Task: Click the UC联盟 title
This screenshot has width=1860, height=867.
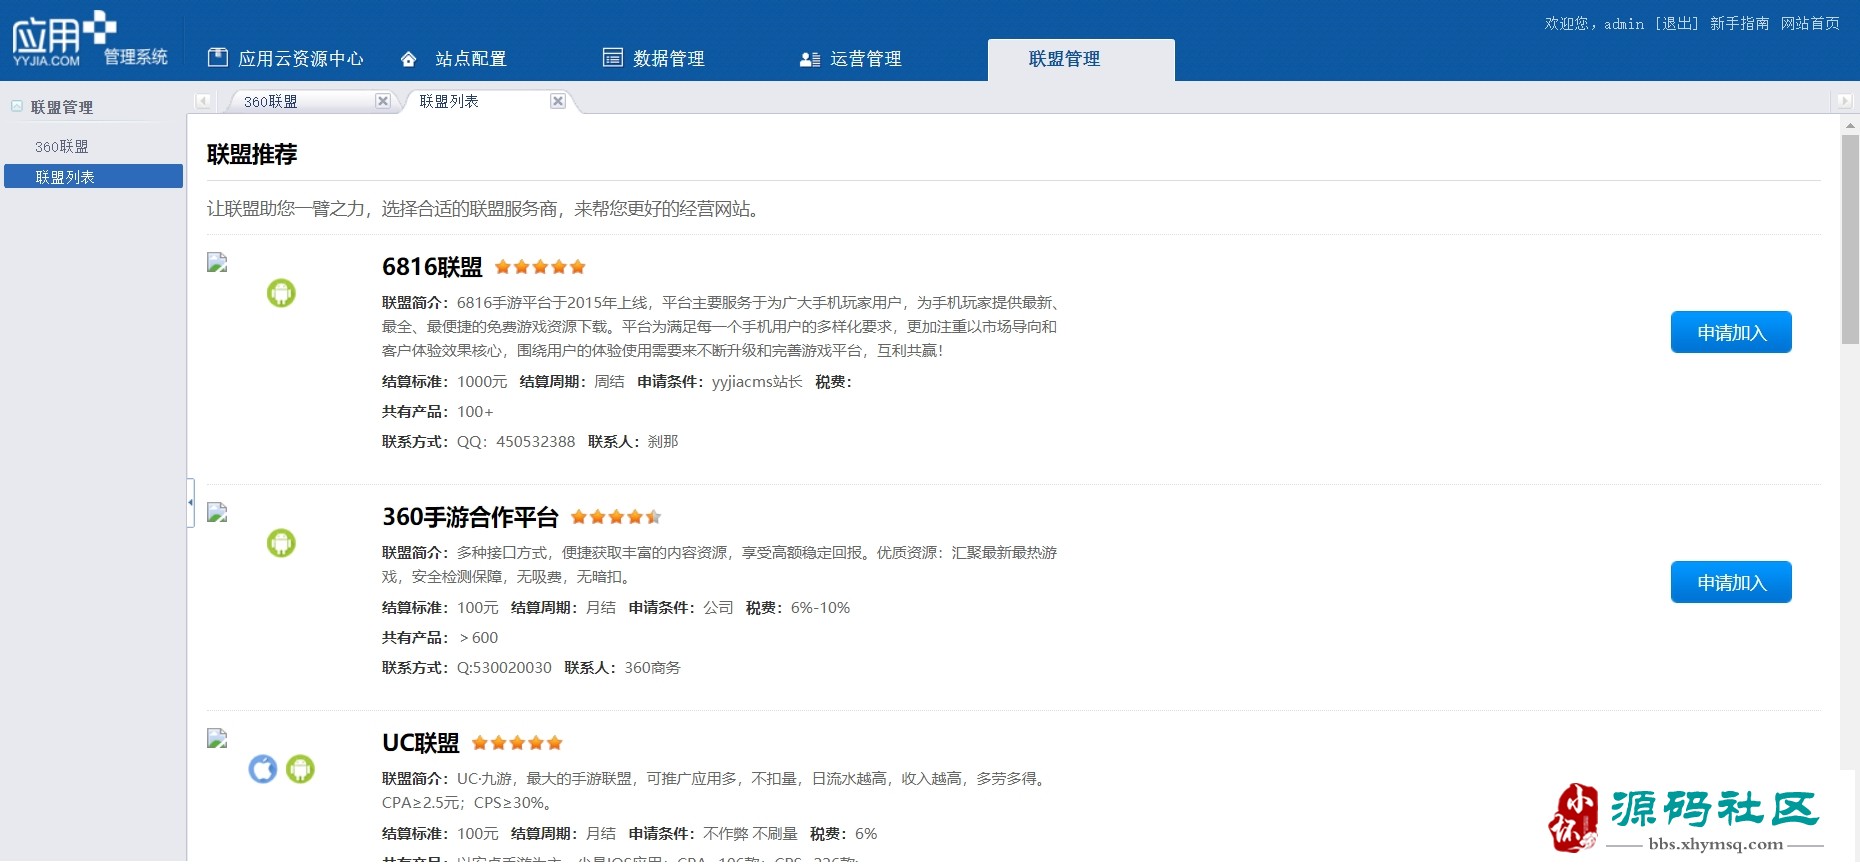Action: pos(421,743)
